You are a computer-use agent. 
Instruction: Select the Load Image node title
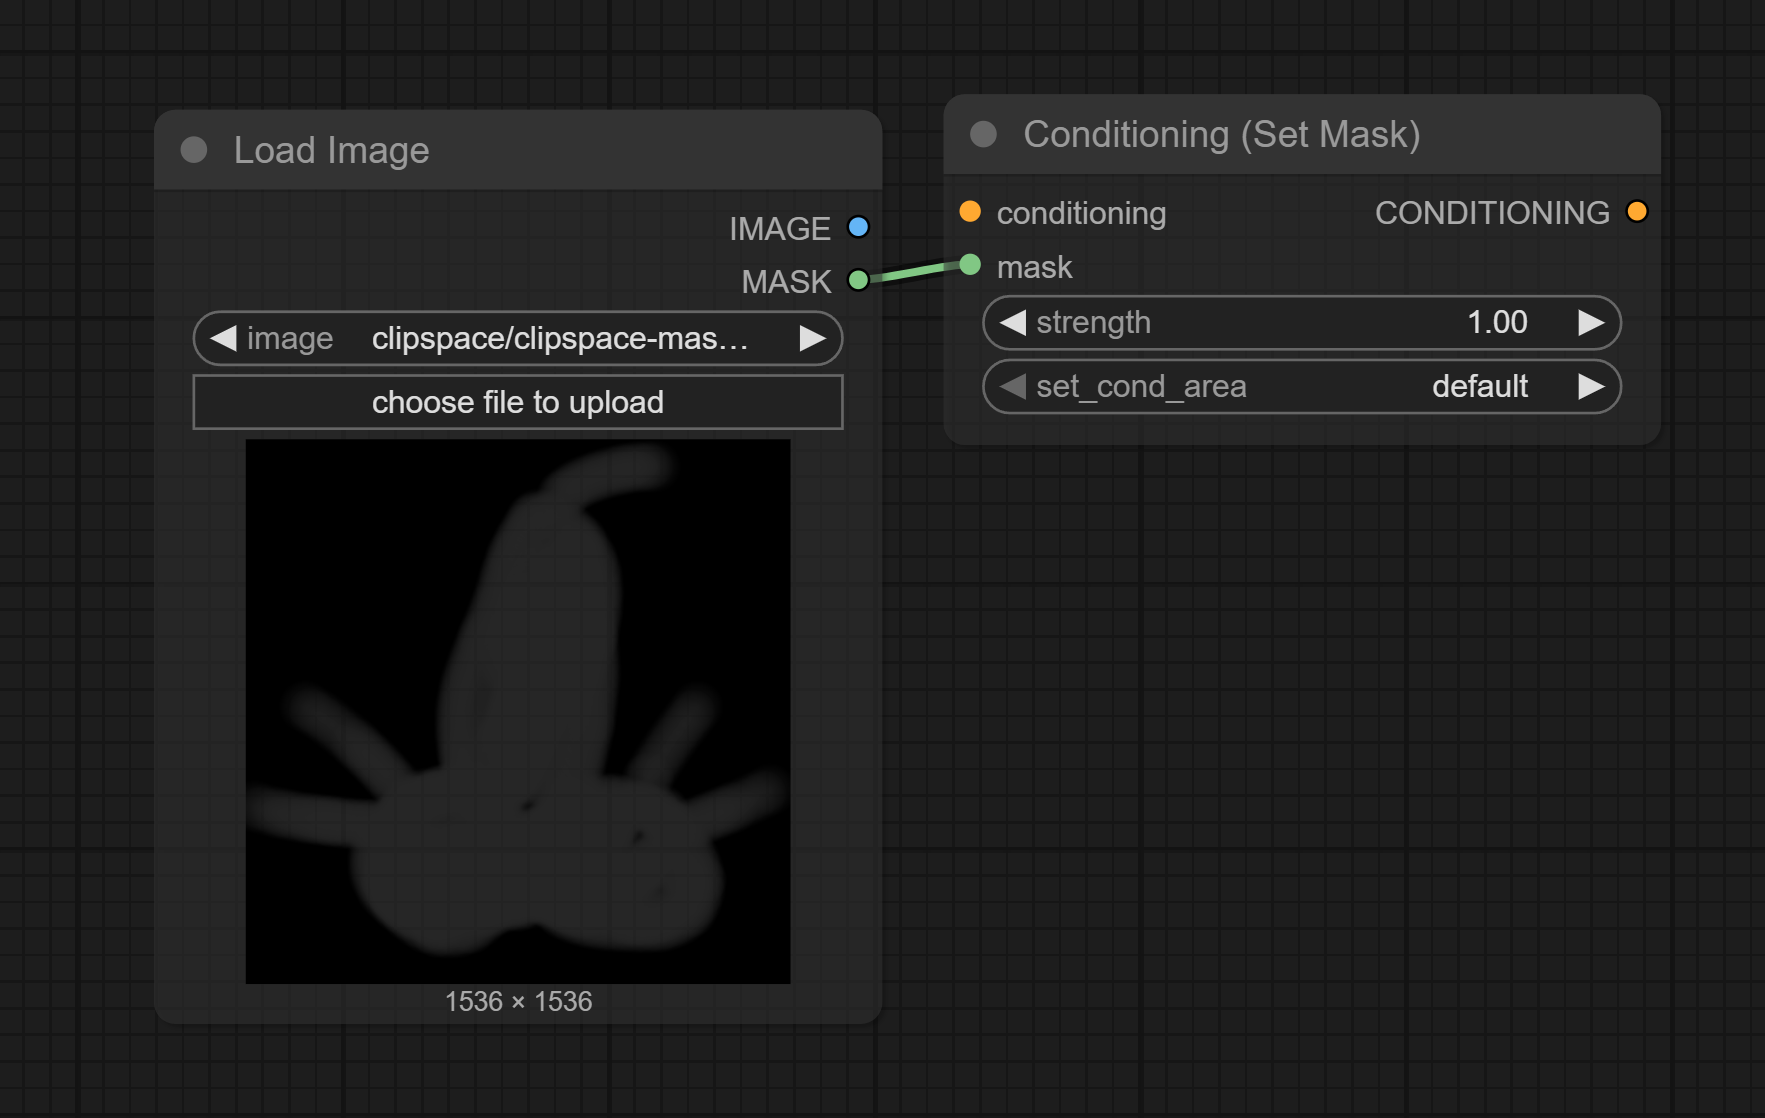pyautogui.click(x=332, y=150)
